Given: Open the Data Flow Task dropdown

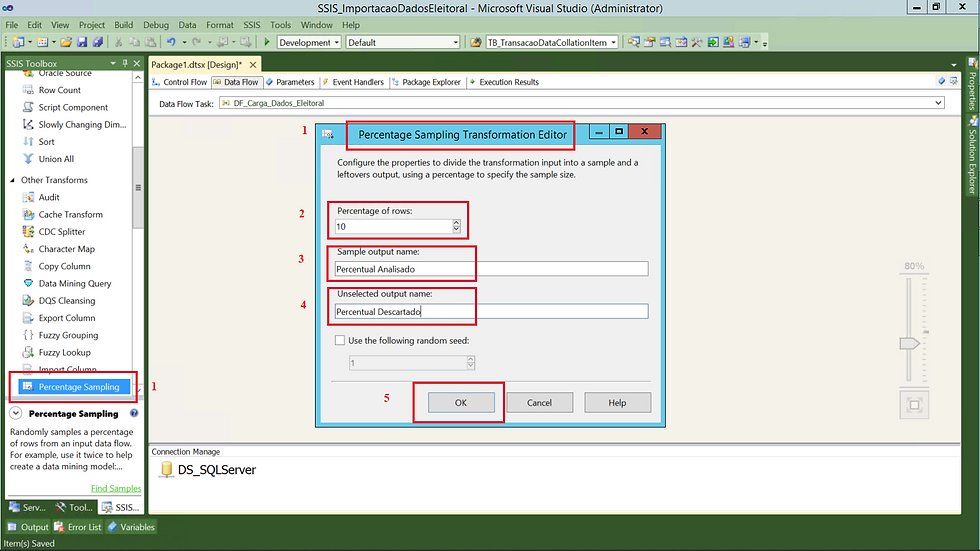Looking at the screenshot, I should pyautogui.click(x=938, y=103).
